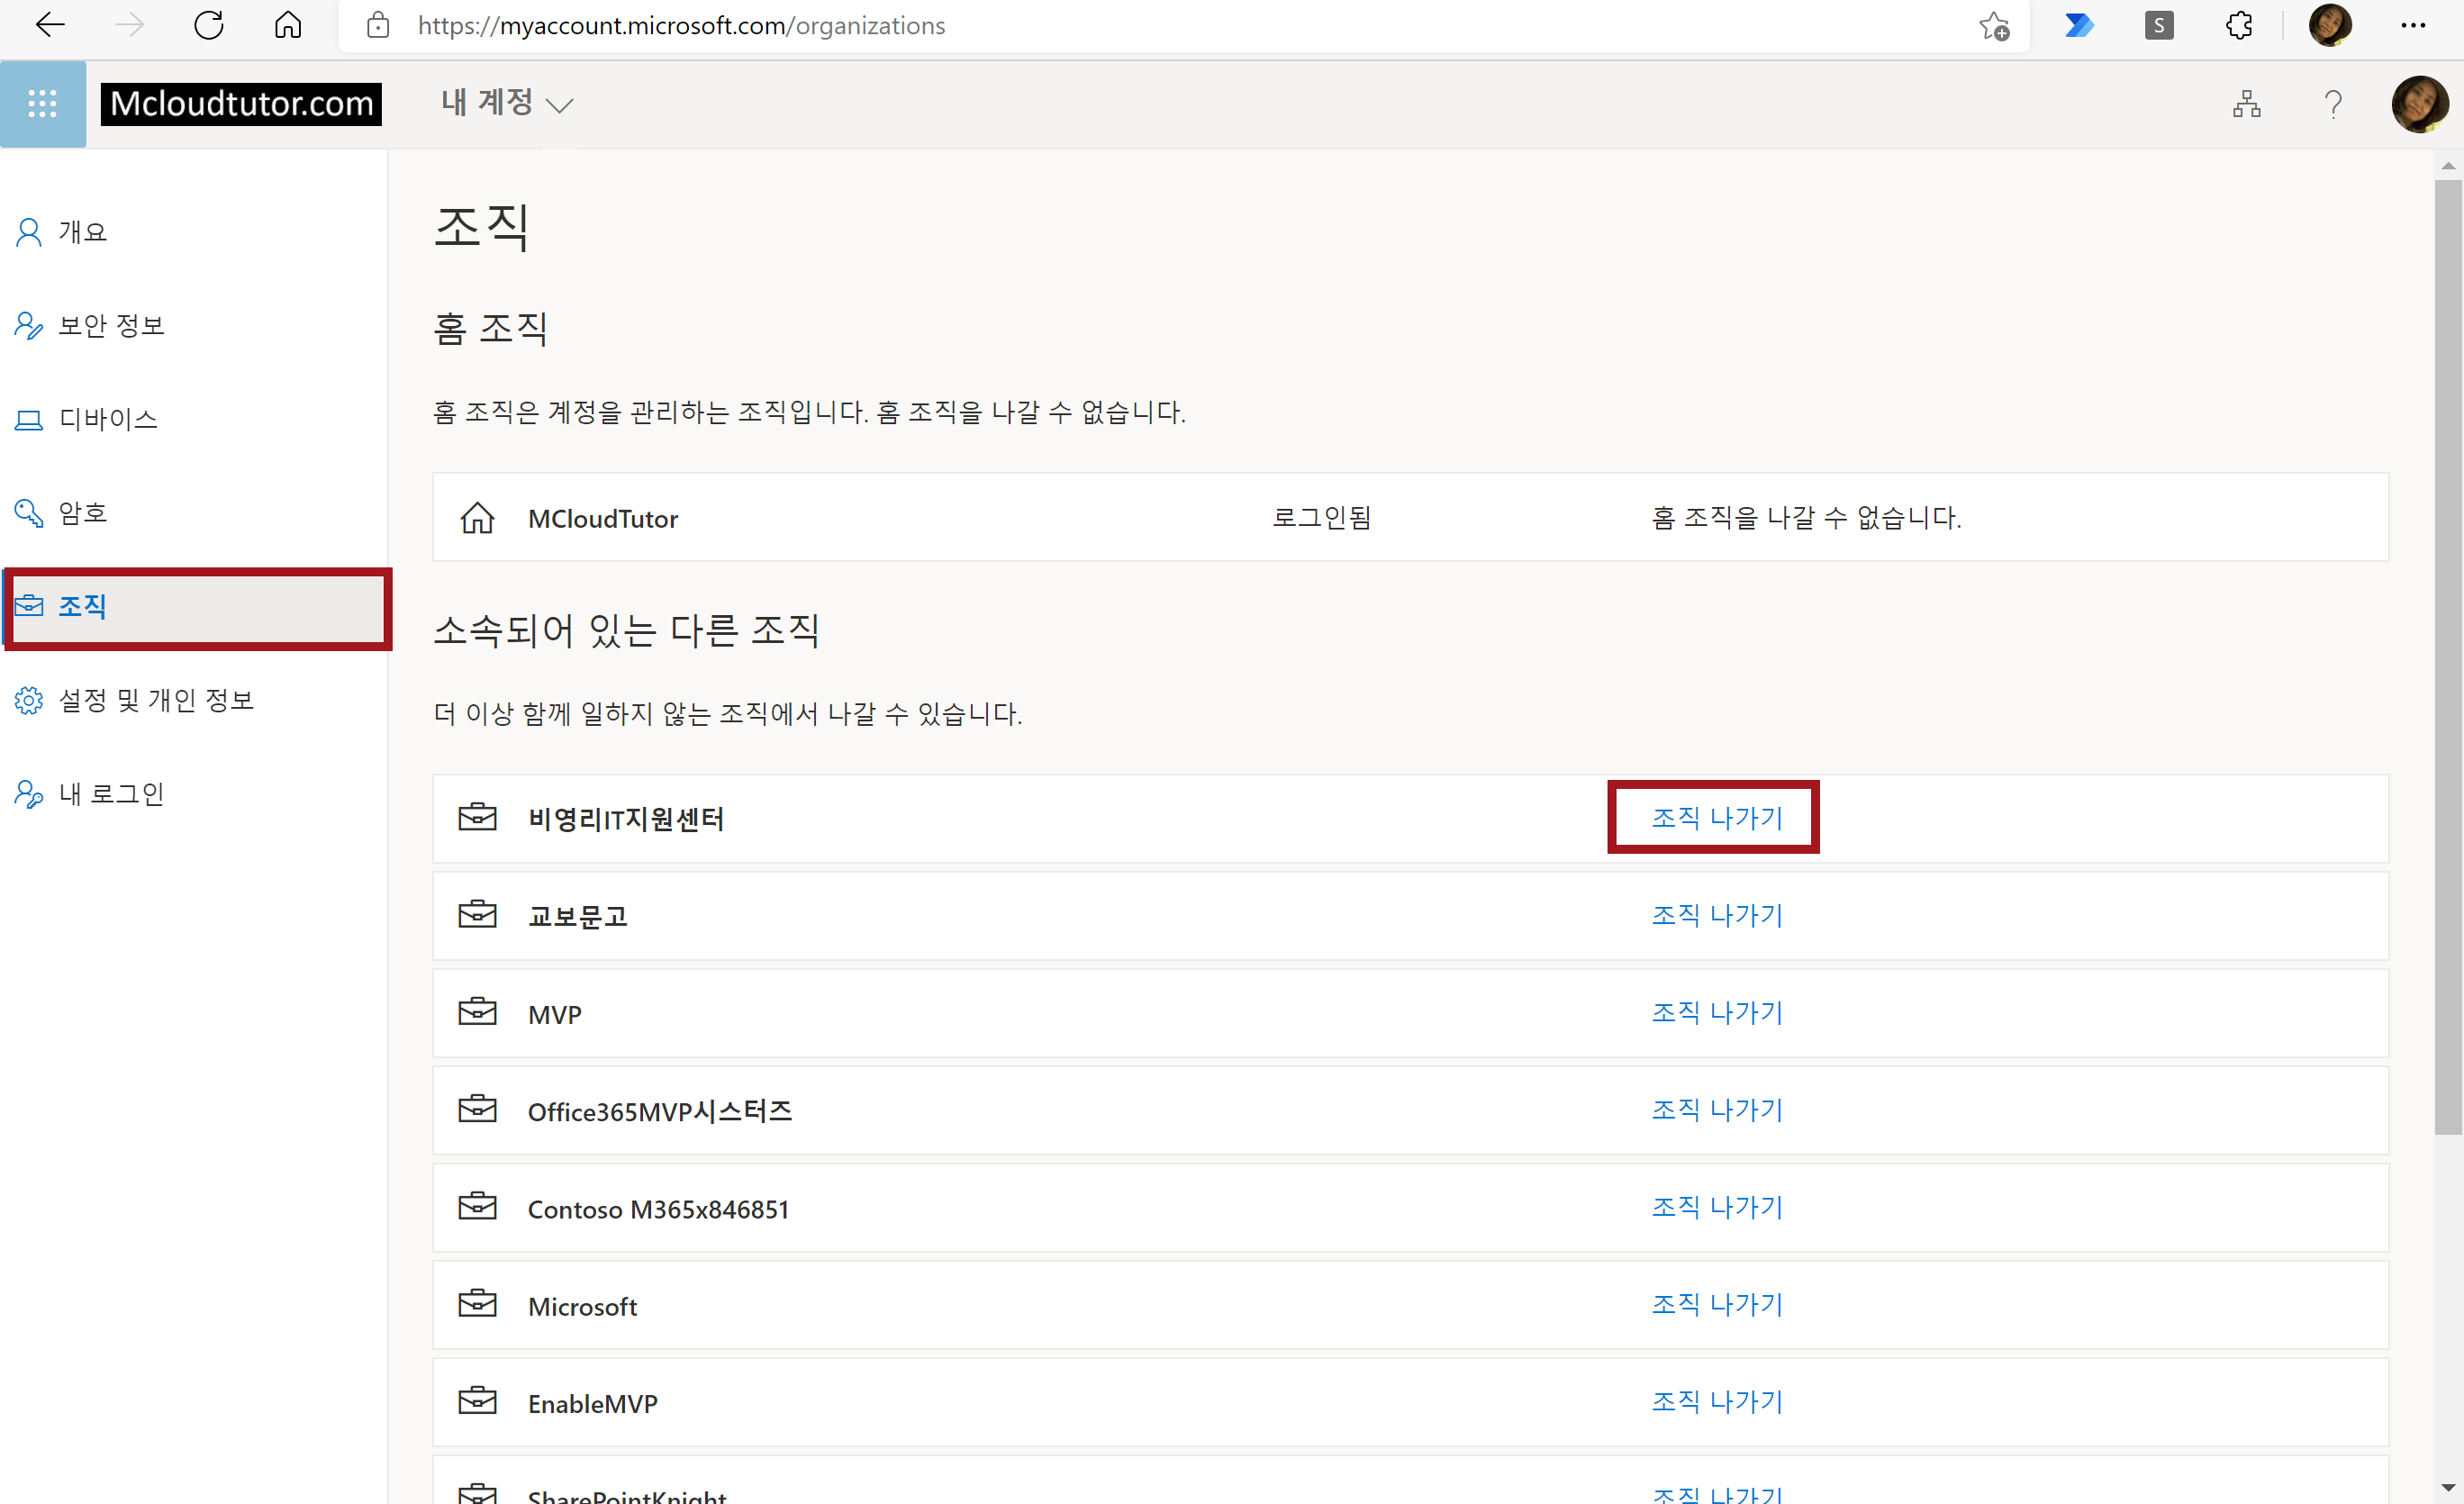Open 개요 in the sidebar
The width and height of the screenshot is (2464, 1504).
click(82, 232)
